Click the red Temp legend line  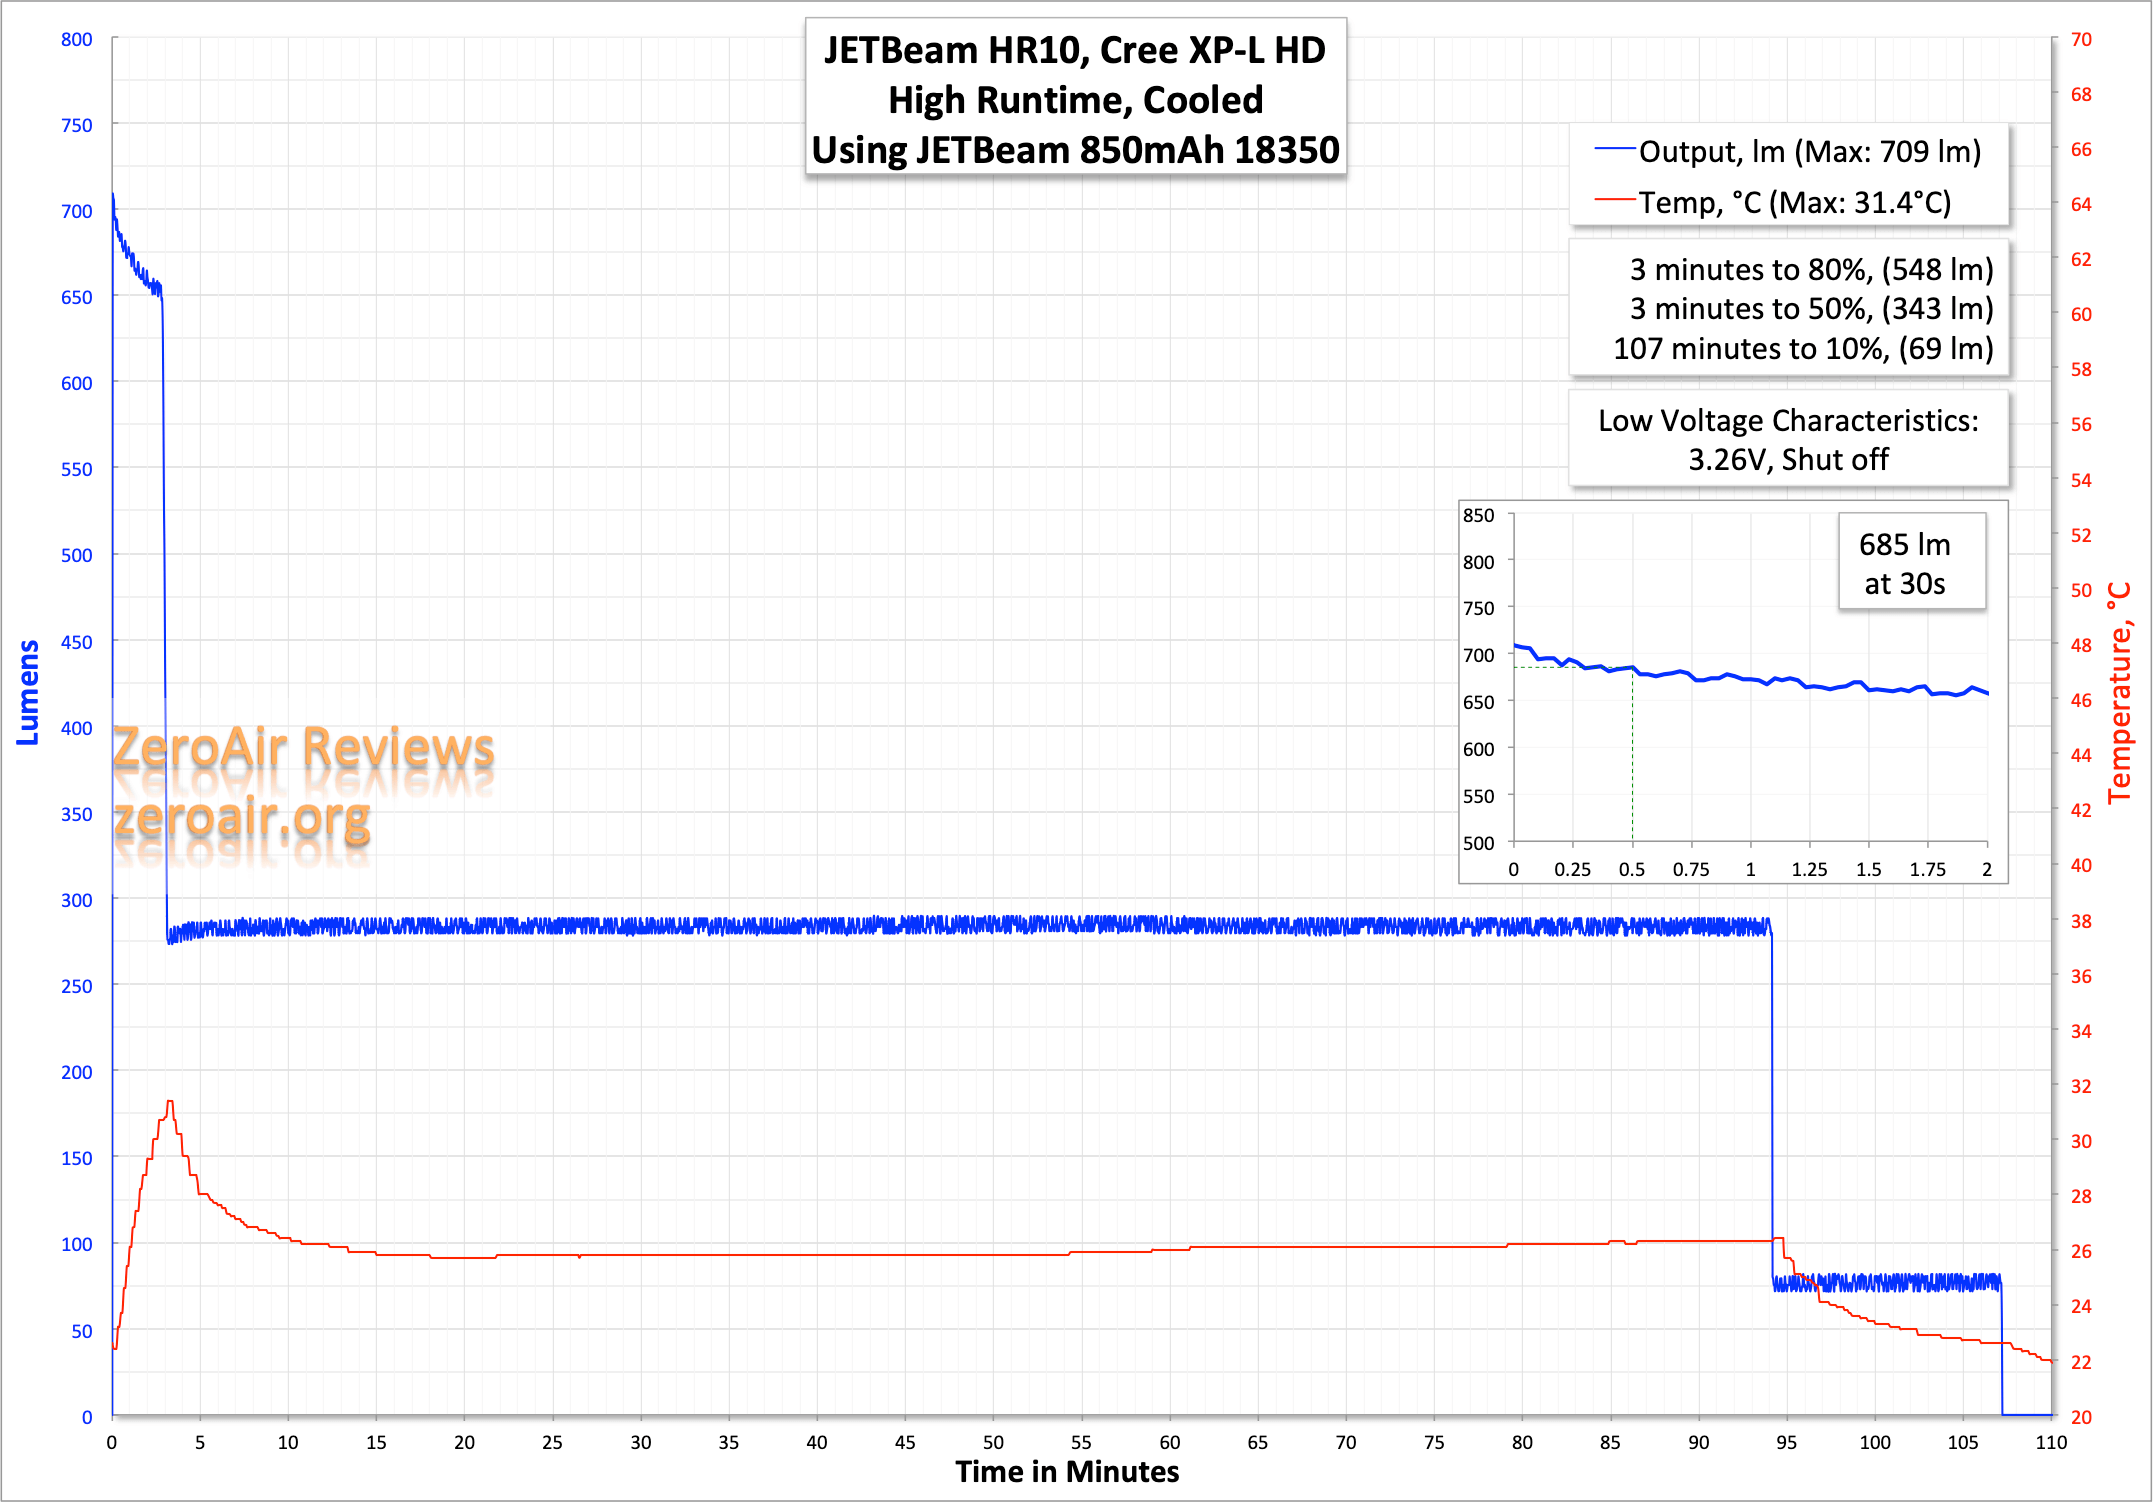point(1614,200)
